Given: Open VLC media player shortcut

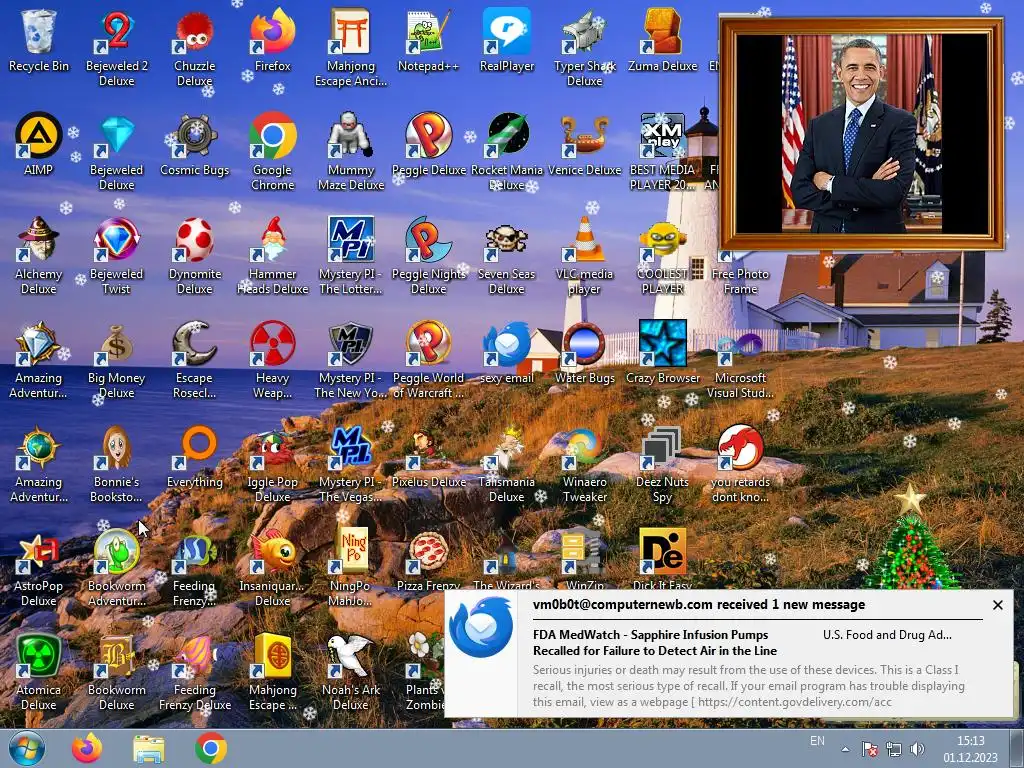Looking at the screenshot, I should coord(584,255).
